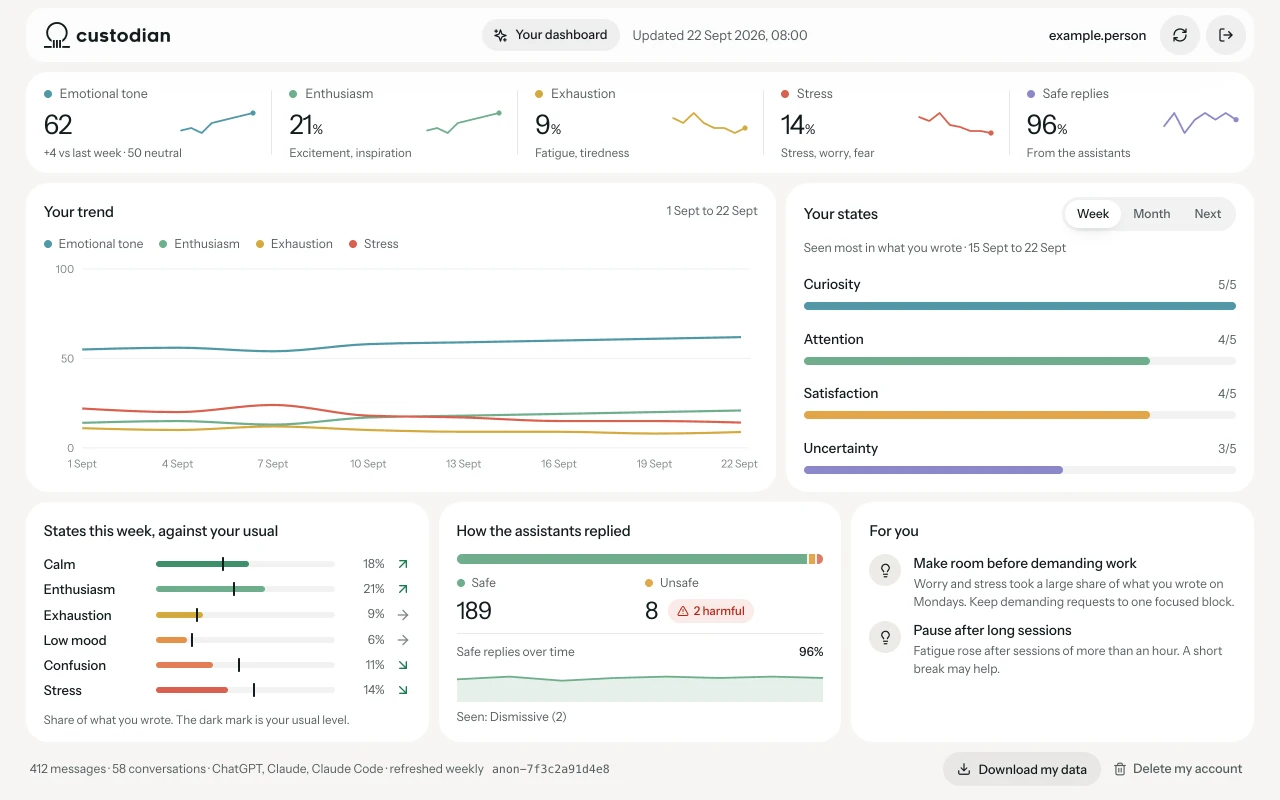Click the sign out icon button
The image size is (1280, 800).
pos(1226,35)
